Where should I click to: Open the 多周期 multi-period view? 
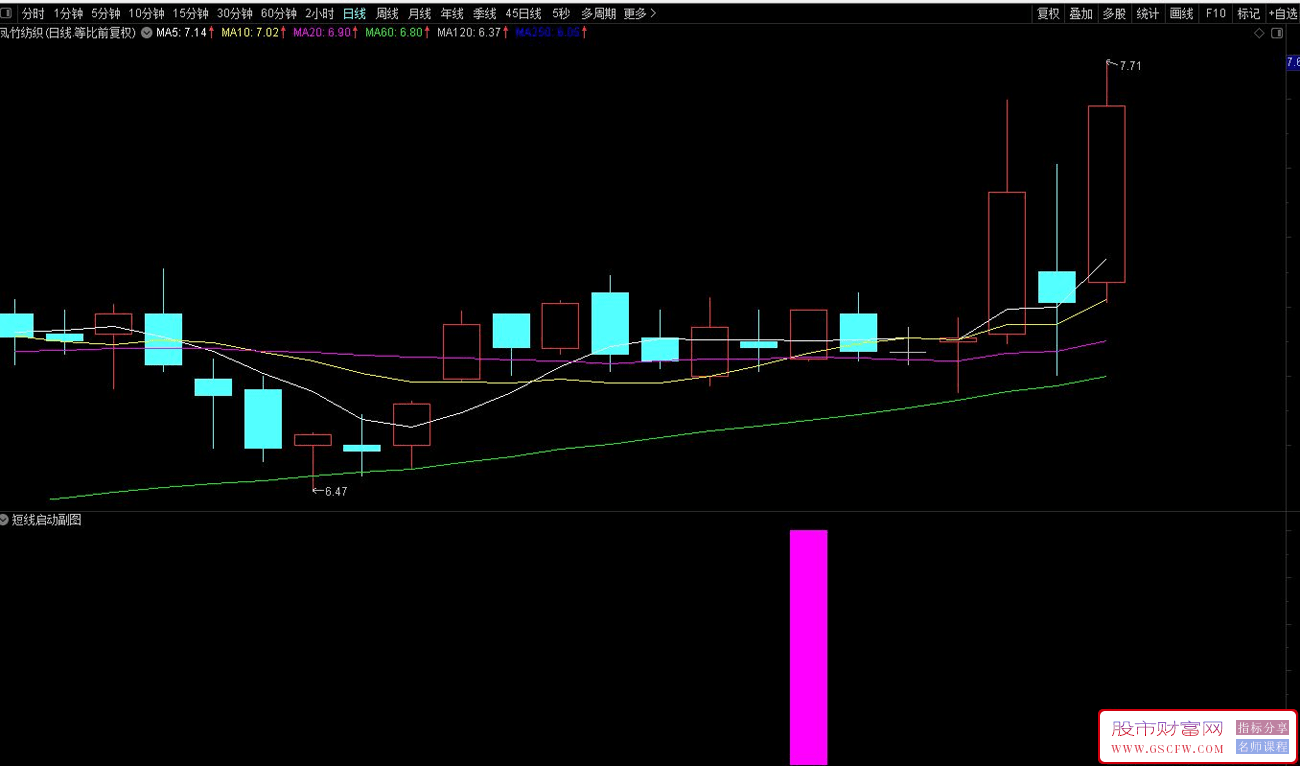(598, 14)
